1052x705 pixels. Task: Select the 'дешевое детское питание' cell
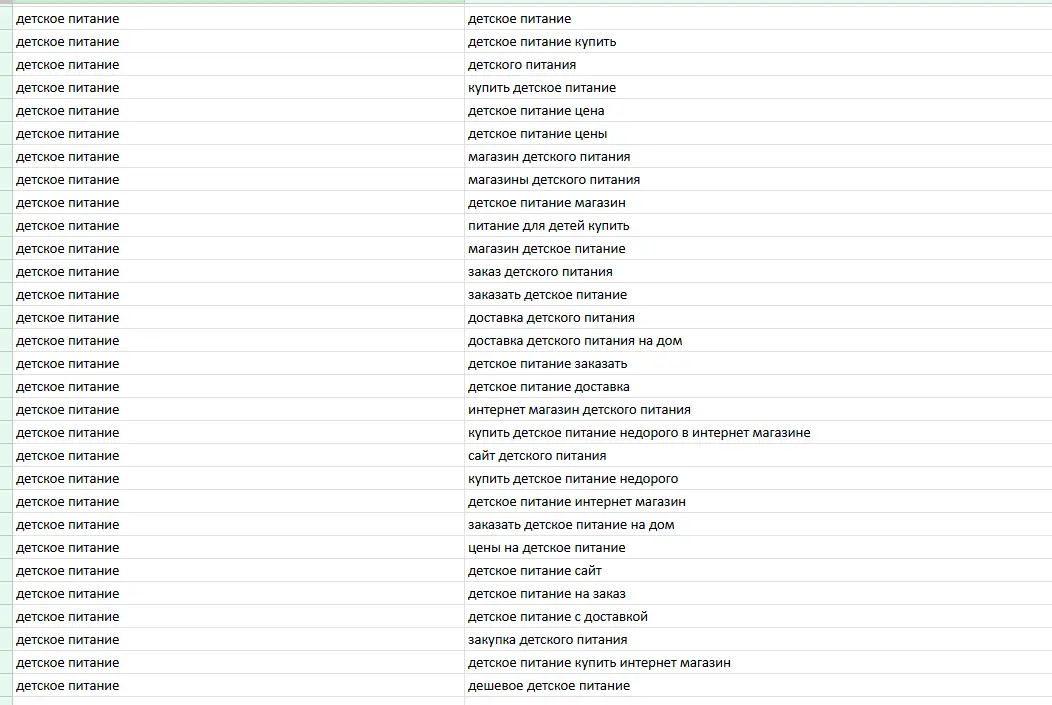click(x=549, y=686)
